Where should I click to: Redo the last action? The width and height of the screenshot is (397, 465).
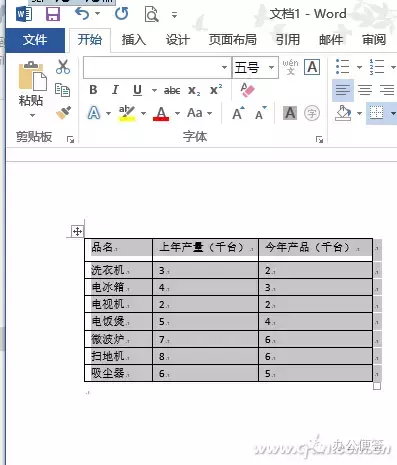[x=121, y=14]
